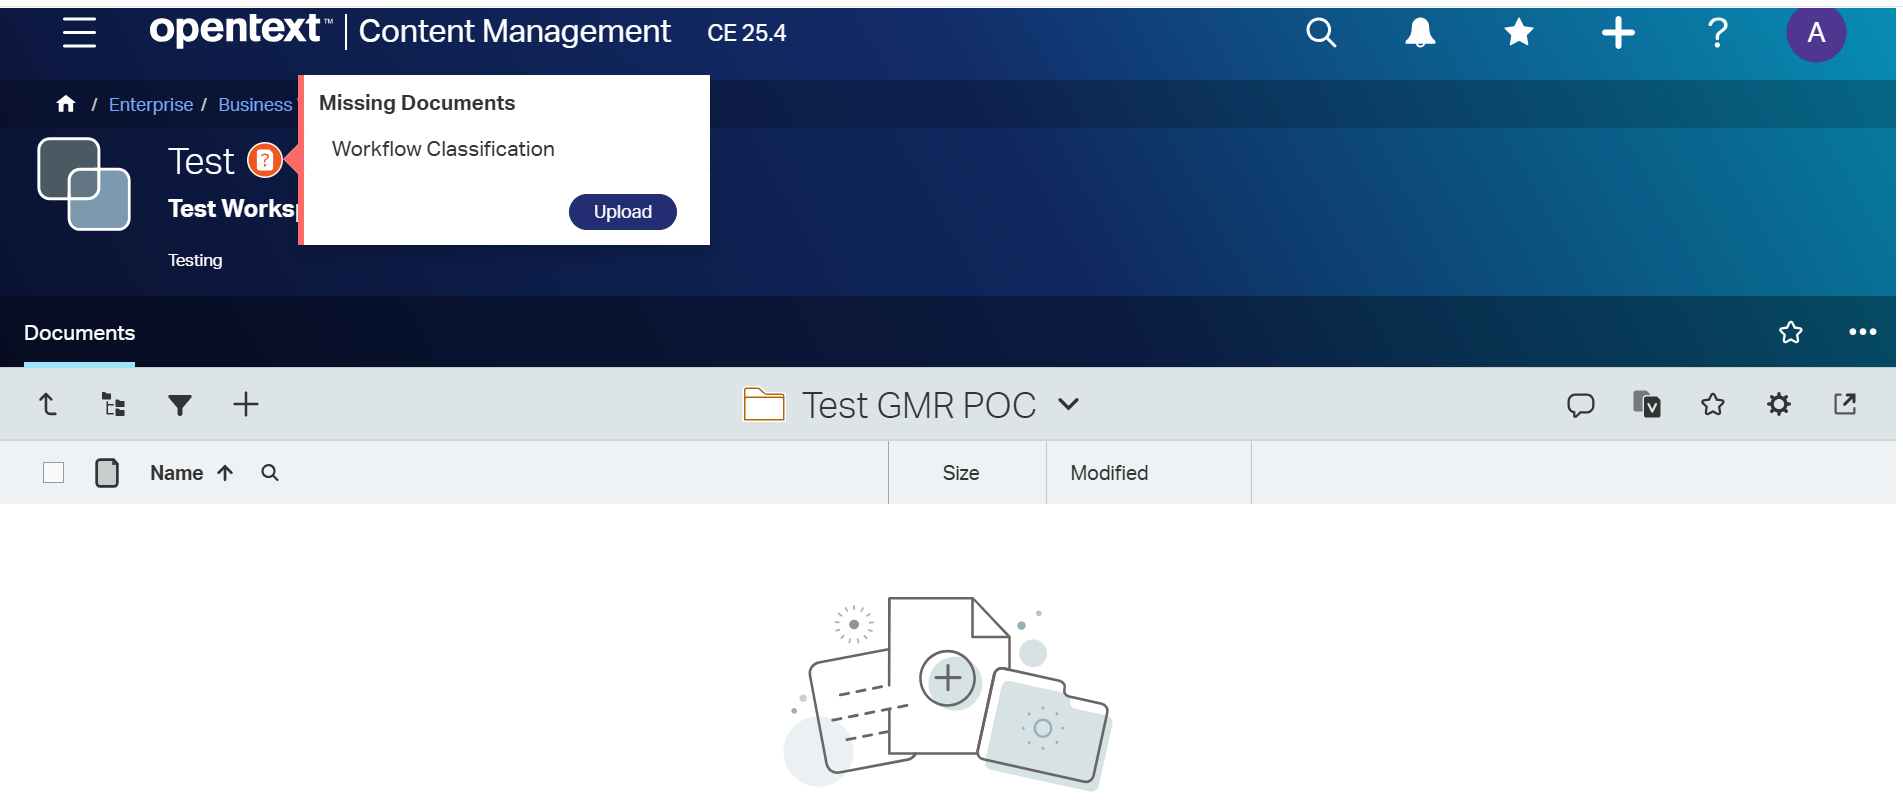Sort by Name column arrow
The height and width of the screenshot is (809, 1903).
(225, 473)
